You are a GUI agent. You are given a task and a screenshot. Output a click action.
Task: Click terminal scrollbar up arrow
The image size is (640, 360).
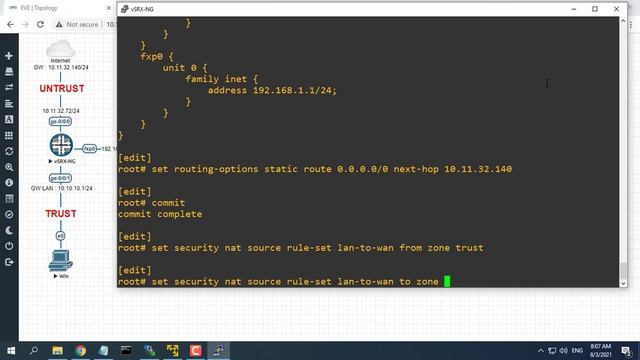tap(623, 20)
